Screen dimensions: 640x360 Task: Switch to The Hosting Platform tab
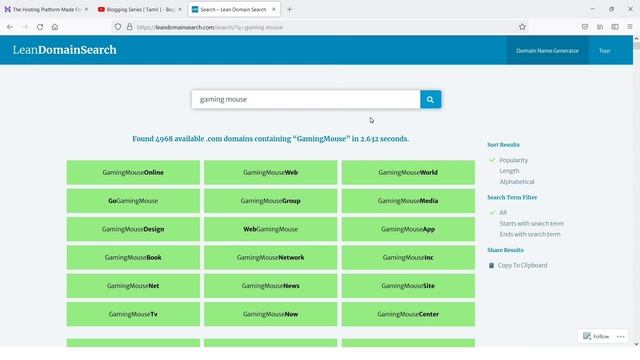coord(46,9)
